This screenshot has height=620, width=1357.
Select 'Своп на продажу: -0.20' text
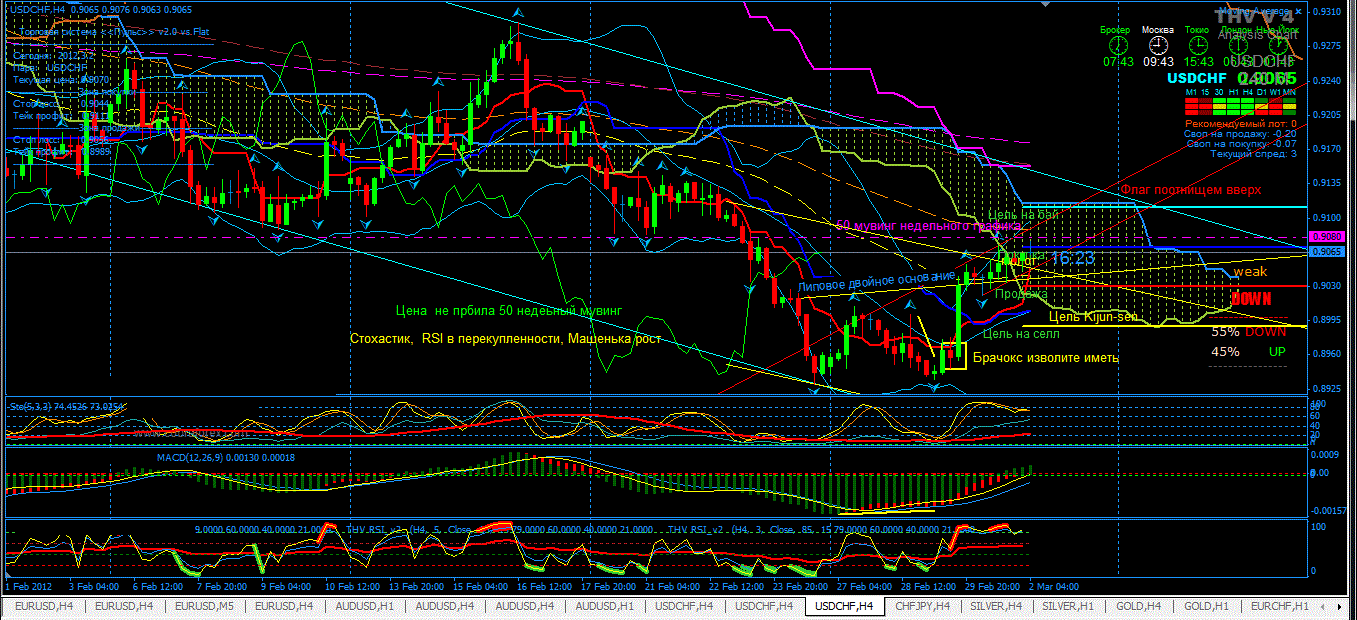tap(1240, 134)
